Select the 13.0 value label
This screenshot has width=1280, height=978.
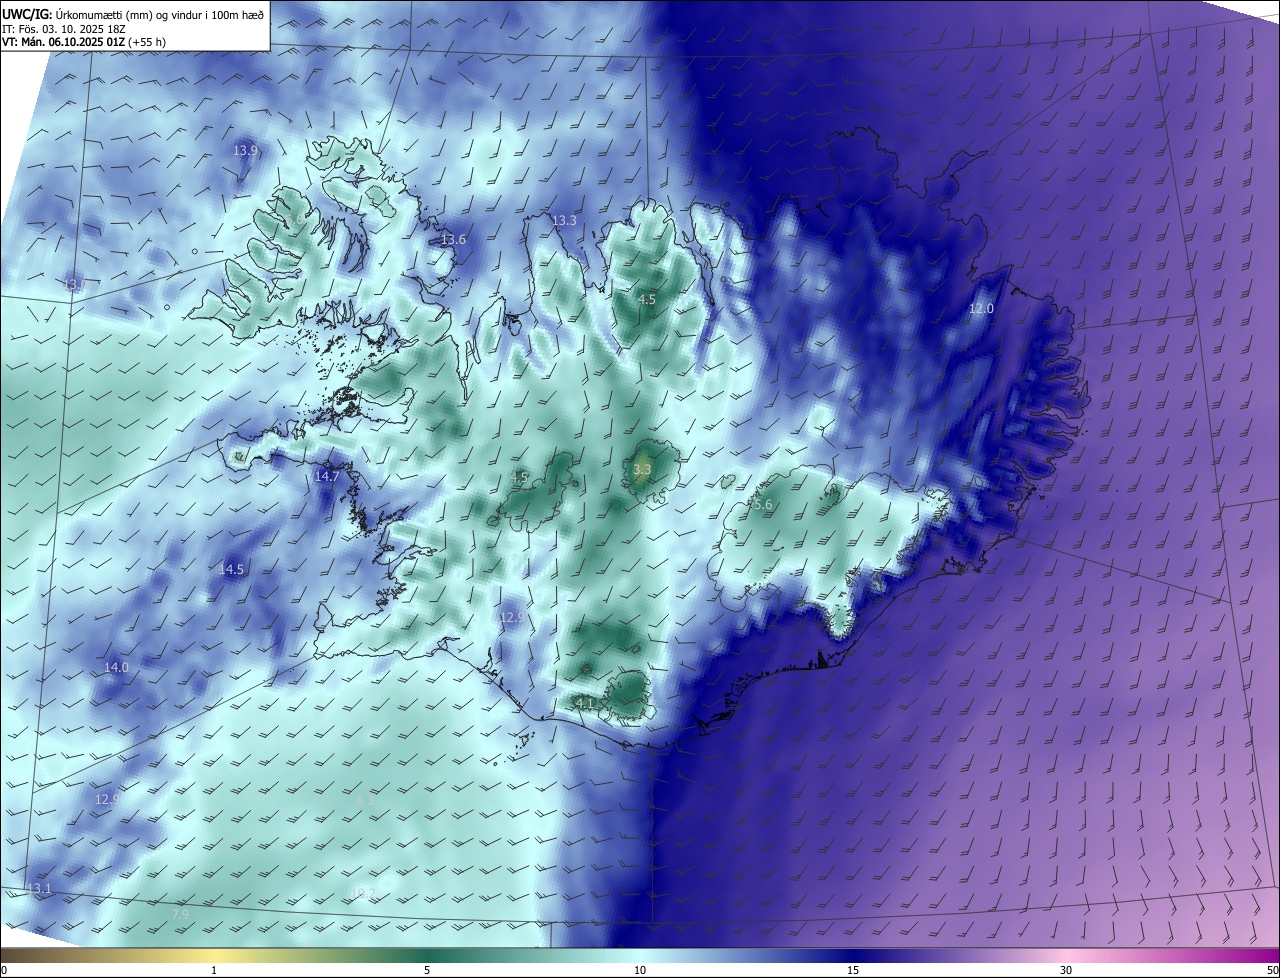coord(75,285)
